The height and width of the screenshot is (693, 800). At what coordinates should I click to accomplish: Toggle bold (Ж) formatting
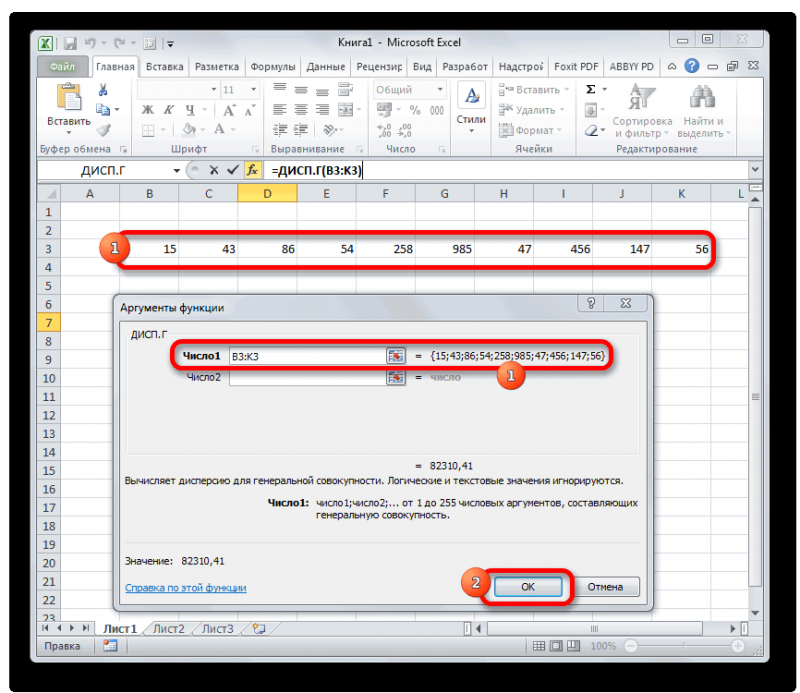[147, 110]
